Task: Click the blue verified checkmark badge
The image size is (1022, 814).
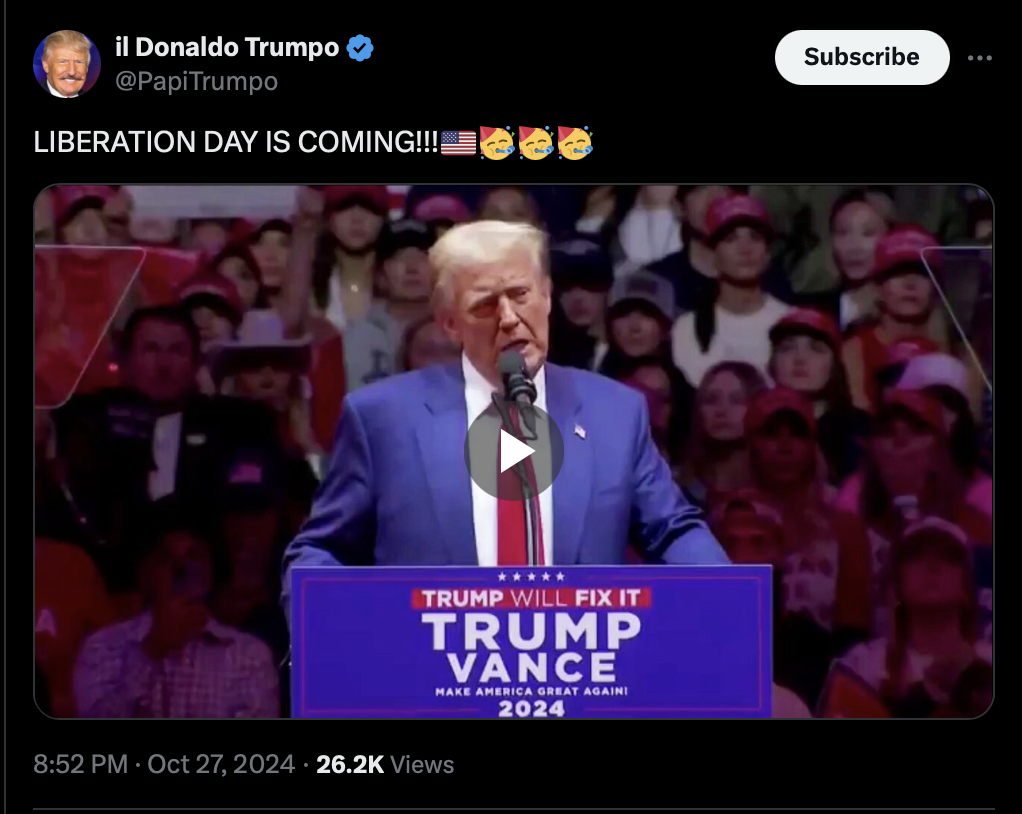Action: click(x=360, y=48)
